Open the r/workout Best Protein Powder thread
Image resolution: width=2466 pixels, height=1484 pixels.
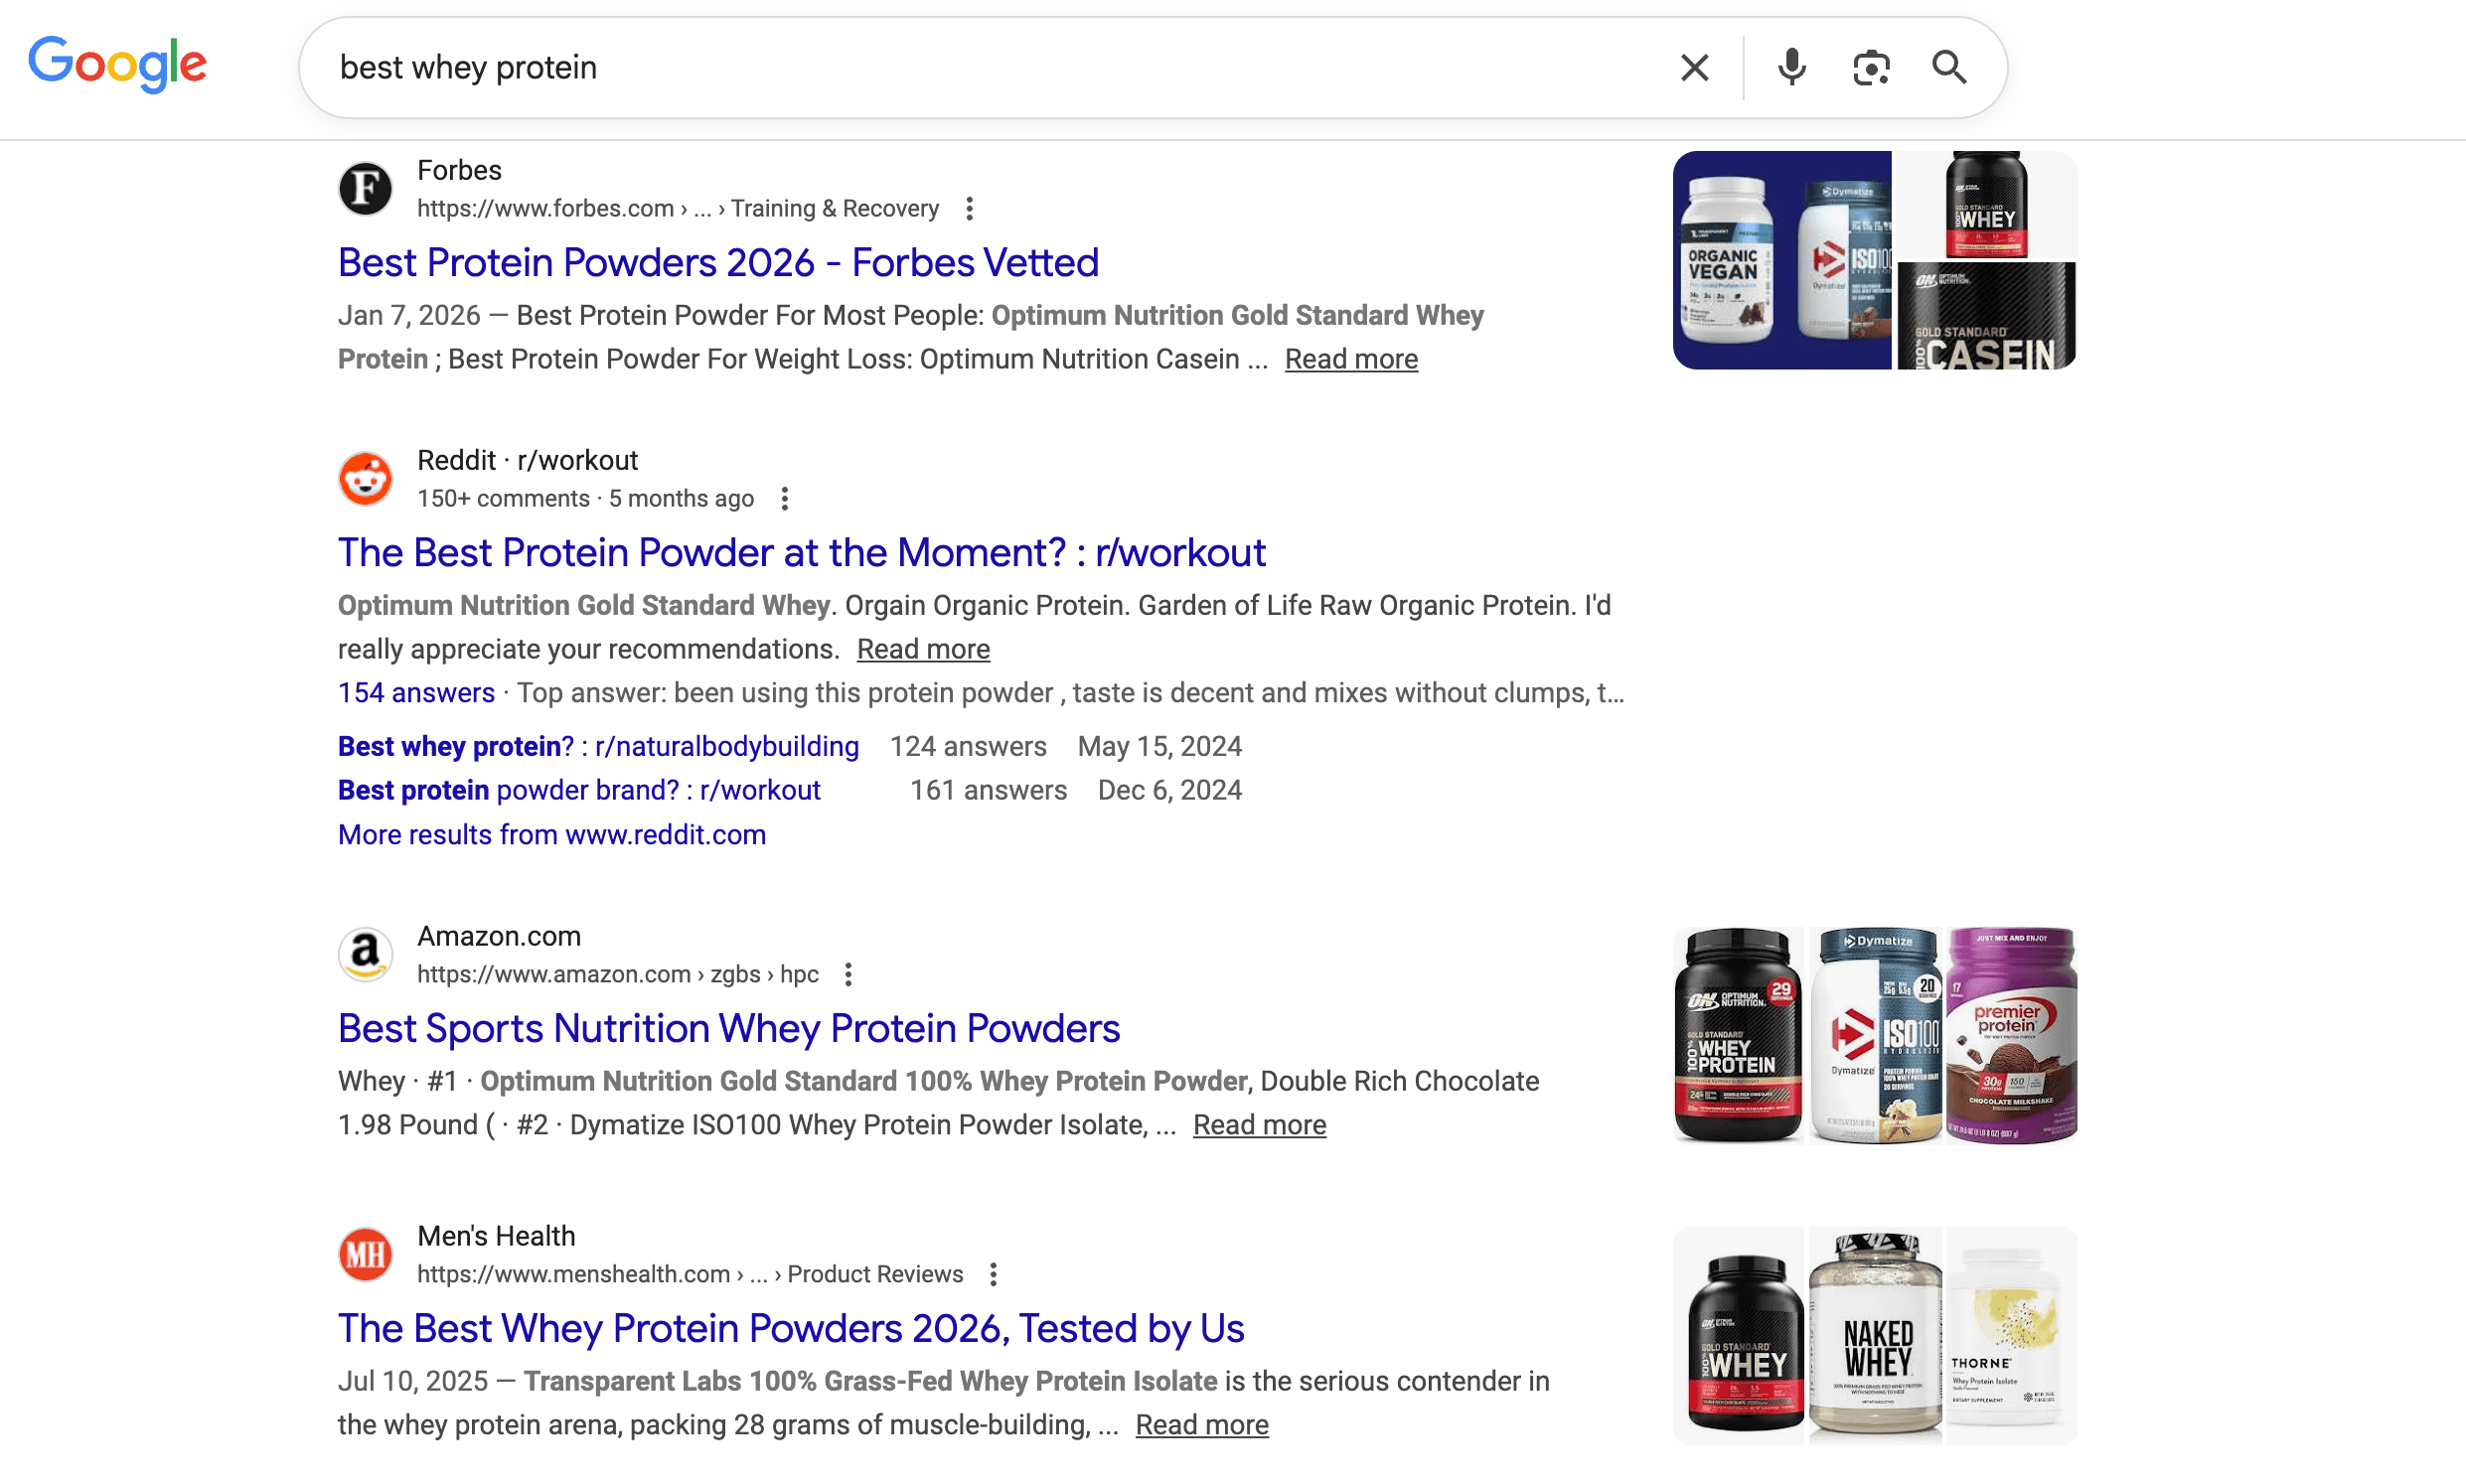[800, 551]
